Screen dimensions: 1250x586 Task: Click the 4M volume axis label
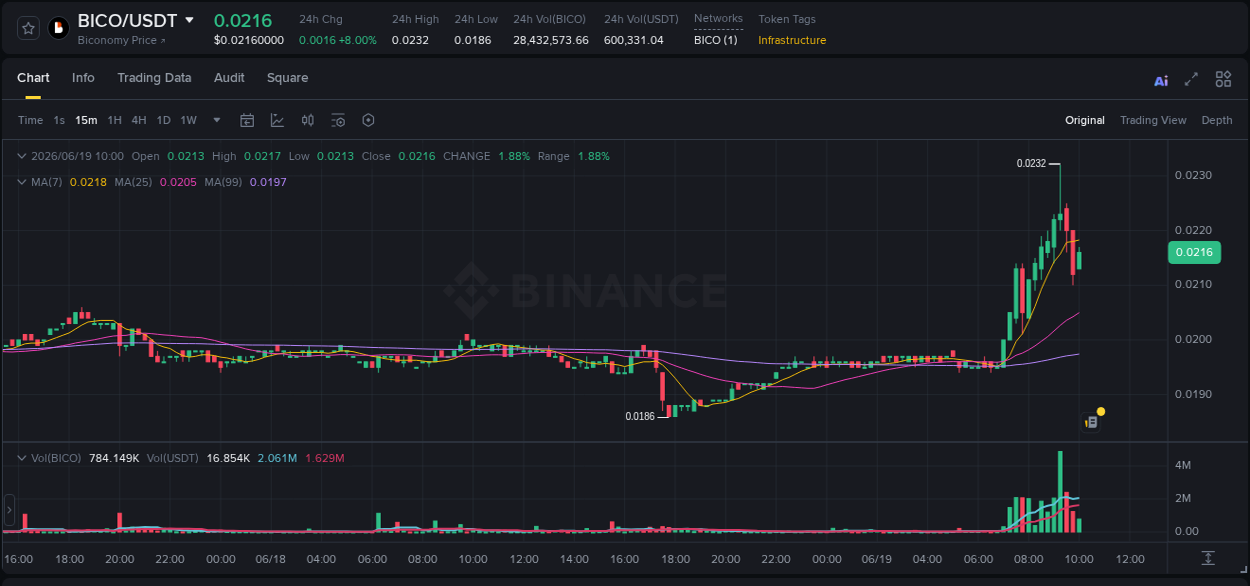pos(1182,465)
